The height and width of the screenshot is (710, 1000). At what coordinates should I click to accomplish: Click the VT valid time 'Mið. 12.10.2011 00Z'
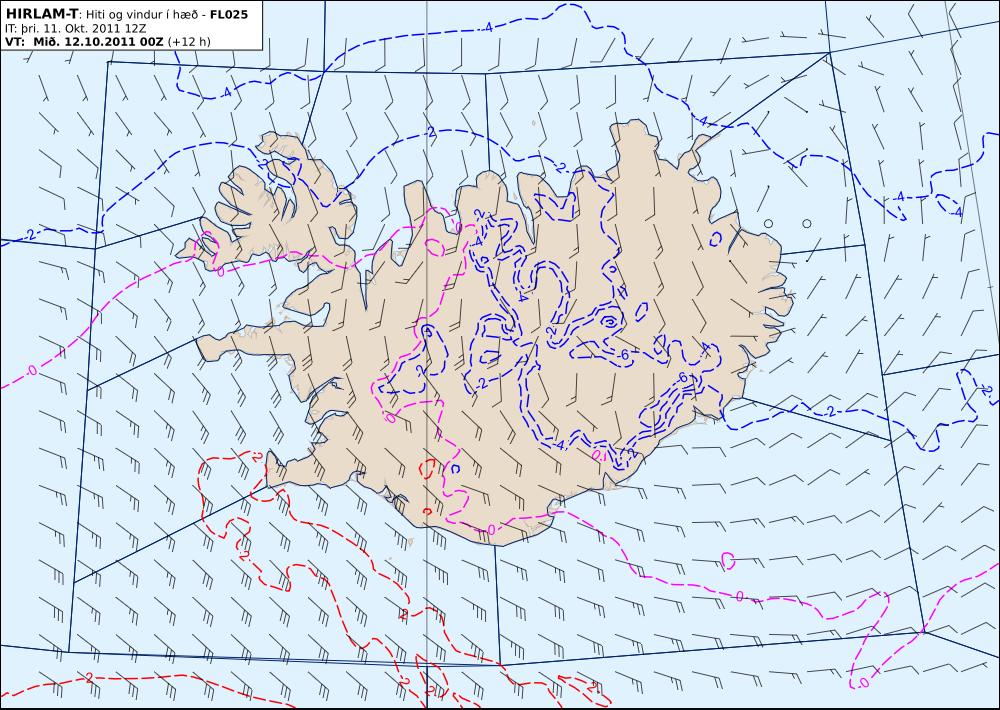[x=99, y=42]
